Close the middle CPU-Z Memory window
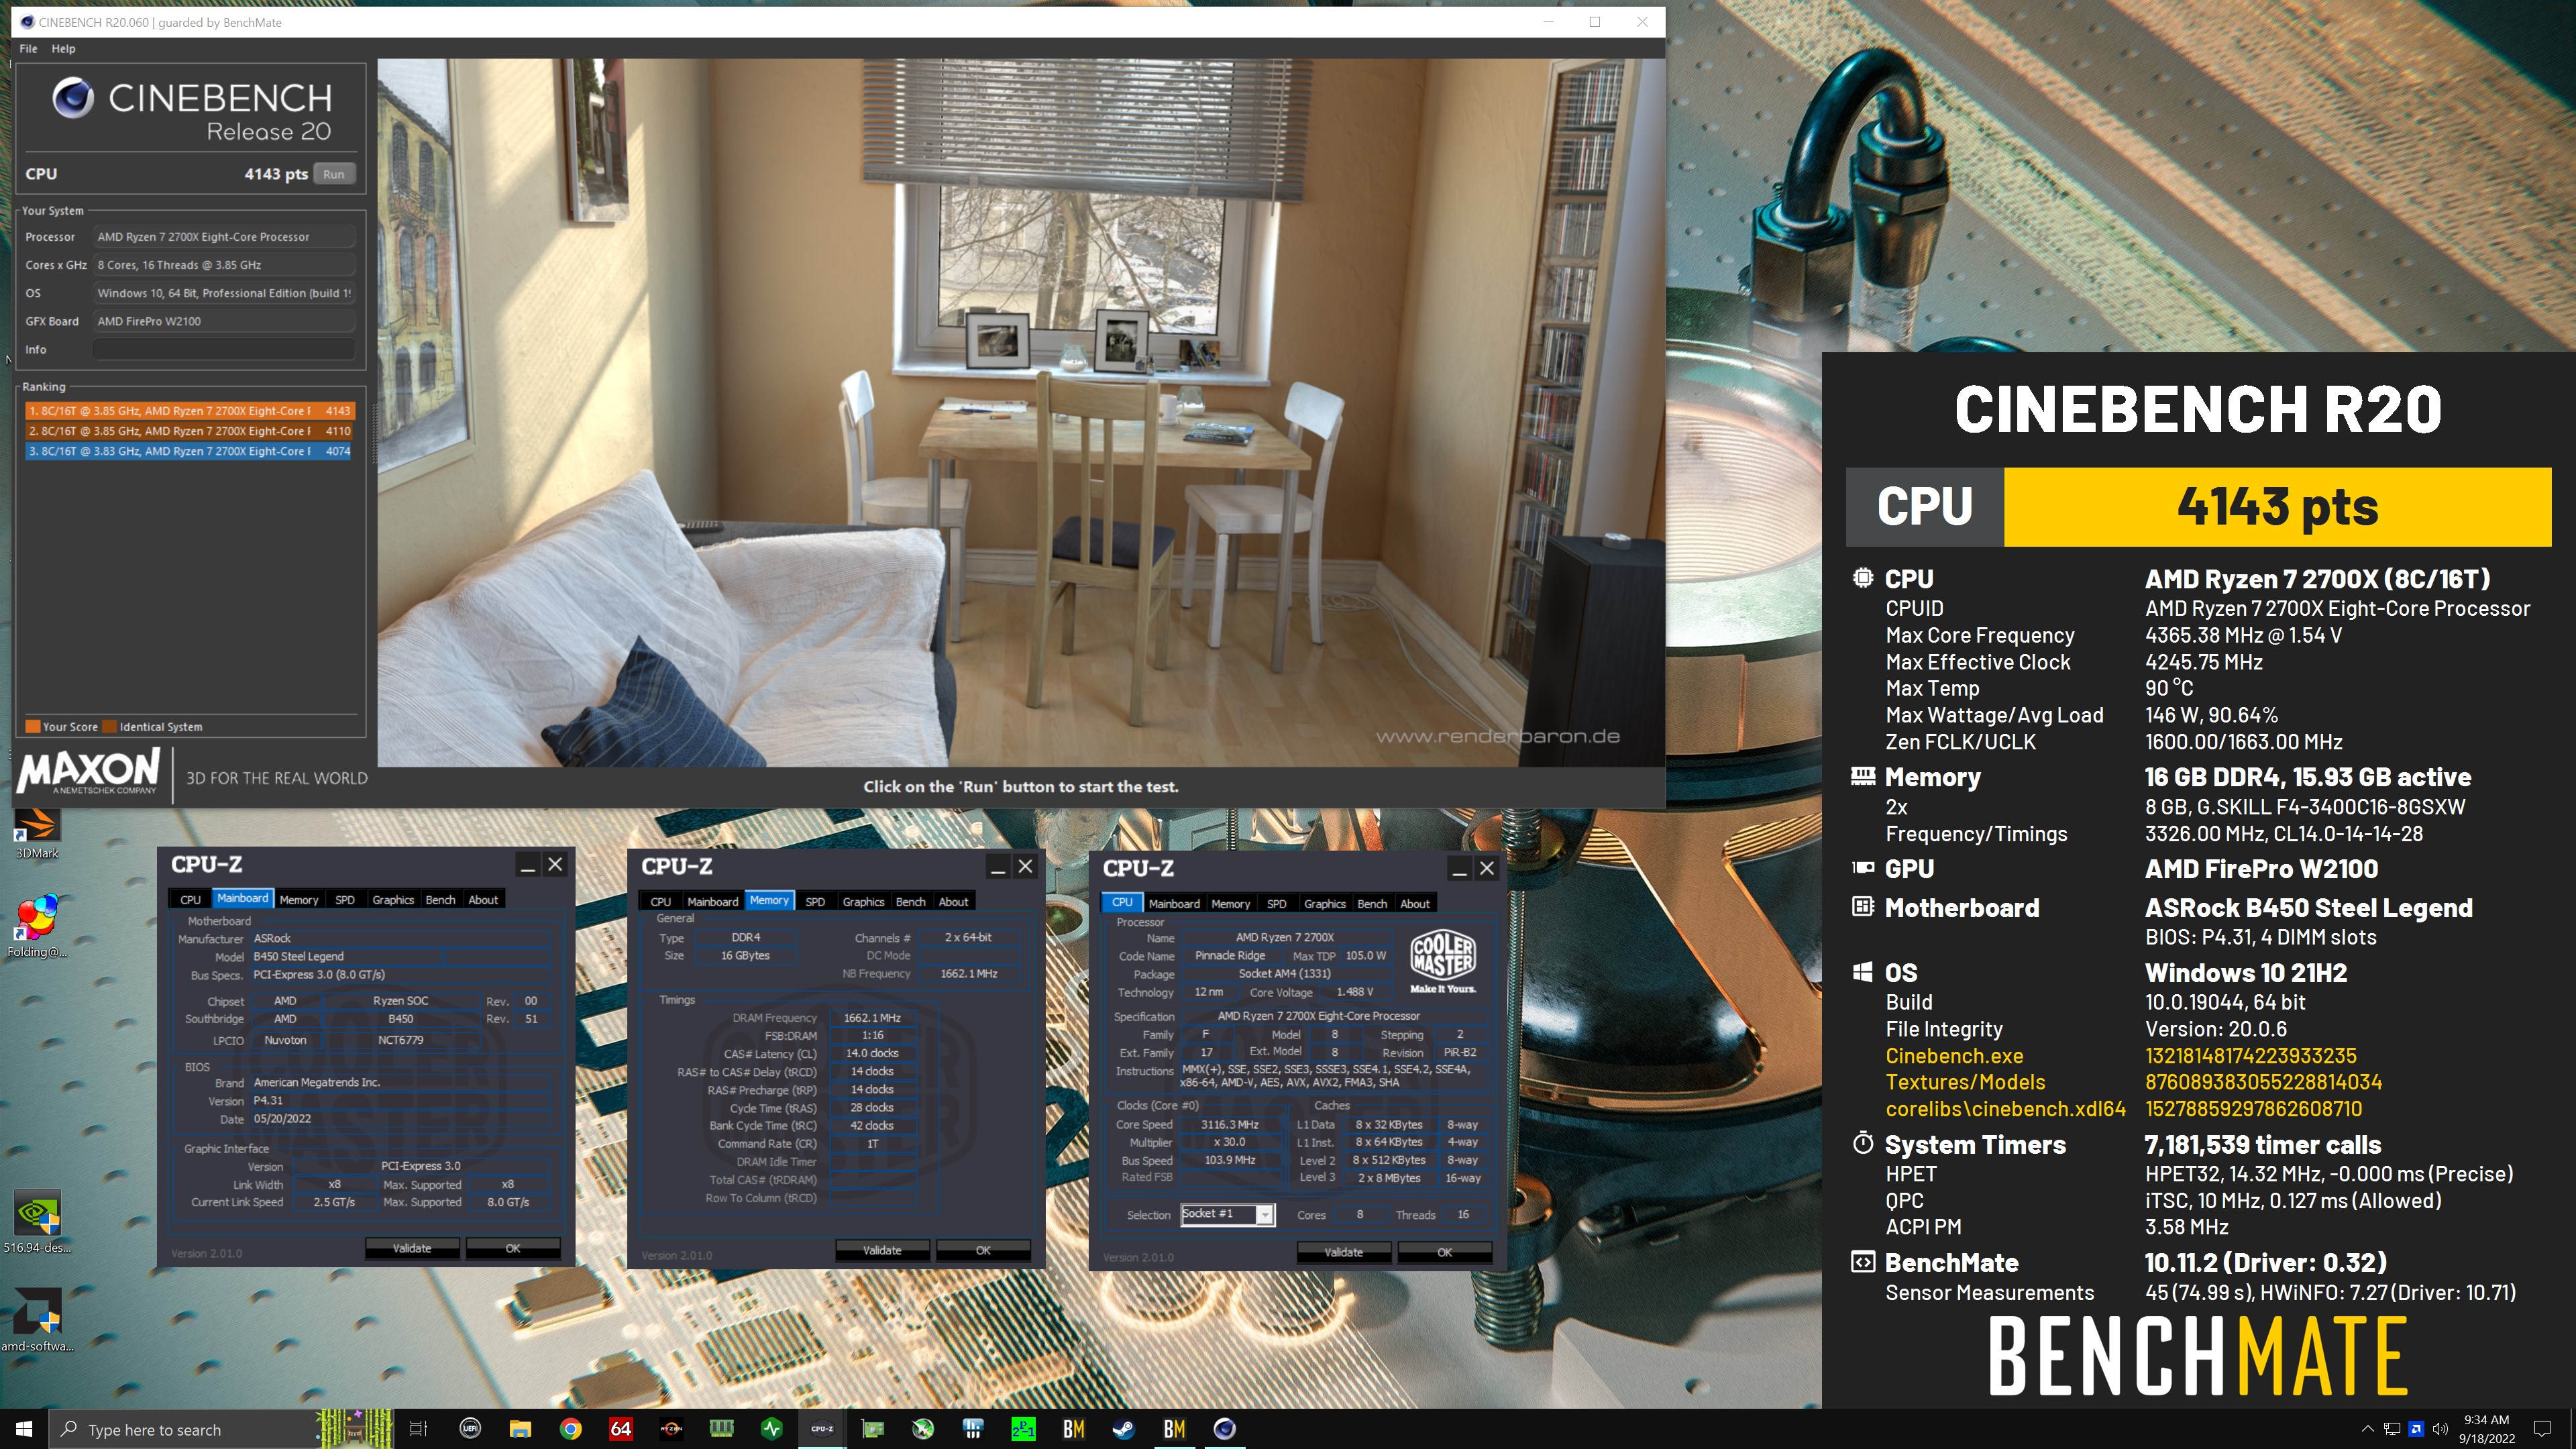The image size is (2576, 1449). [1025, 866]
